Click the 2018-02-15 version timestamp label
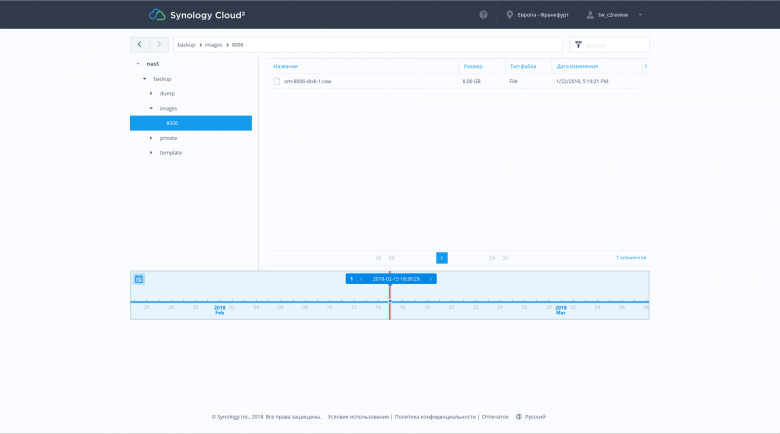 [x=396, y=279]
